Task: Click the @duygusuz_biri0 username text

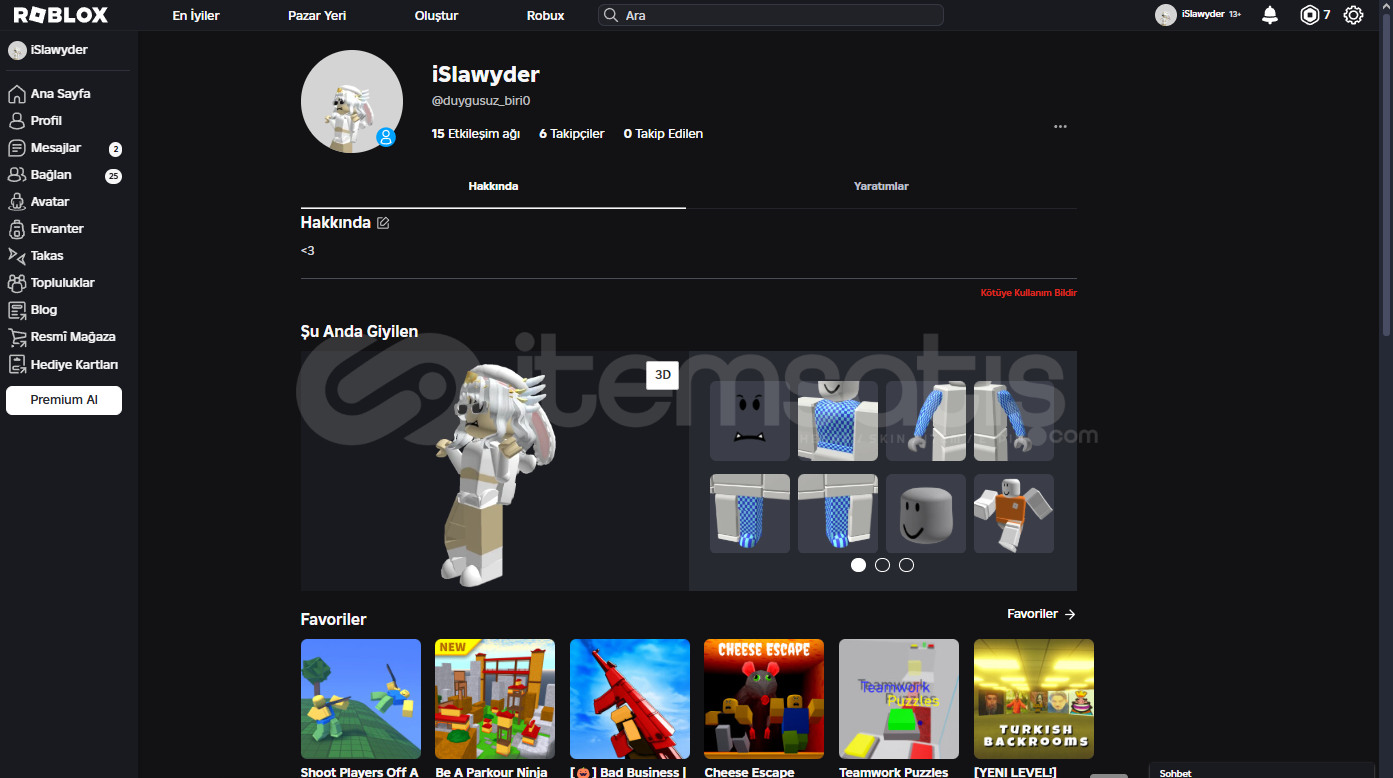Action: coord(481,100)
